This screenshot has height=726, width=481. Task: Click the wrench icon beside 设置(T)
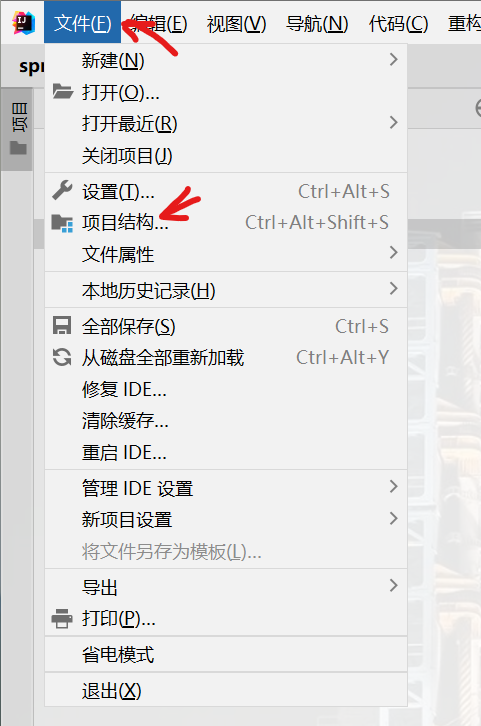62,190
